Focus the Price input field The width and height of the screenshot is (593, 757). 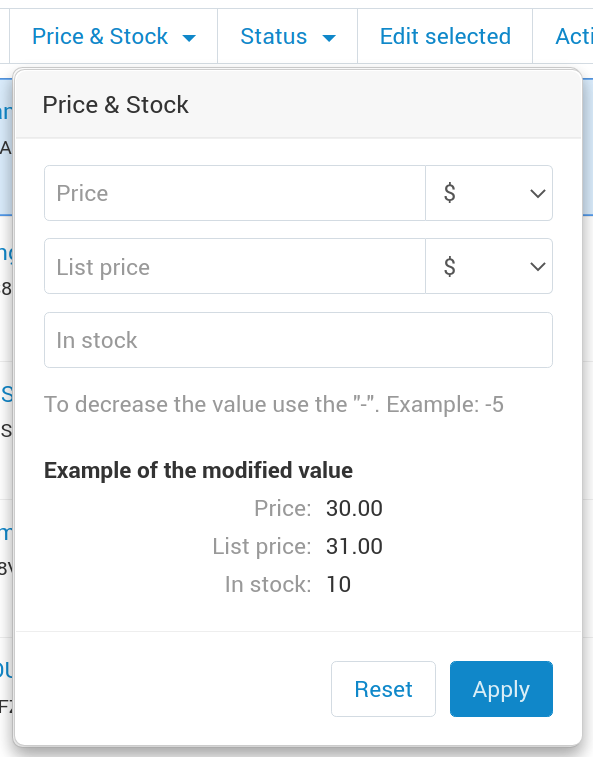[235, 193]
